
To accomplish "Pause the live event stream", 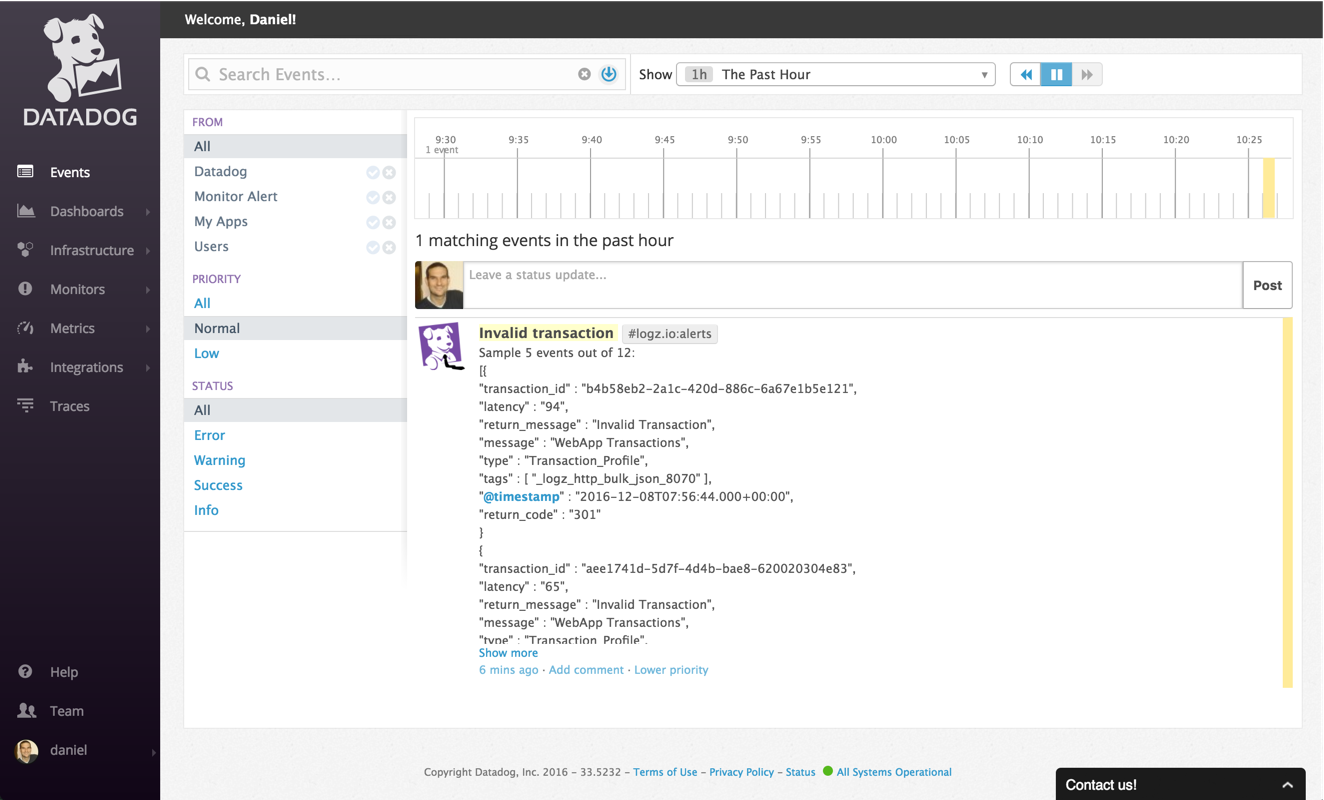I will coord(1056,75).
